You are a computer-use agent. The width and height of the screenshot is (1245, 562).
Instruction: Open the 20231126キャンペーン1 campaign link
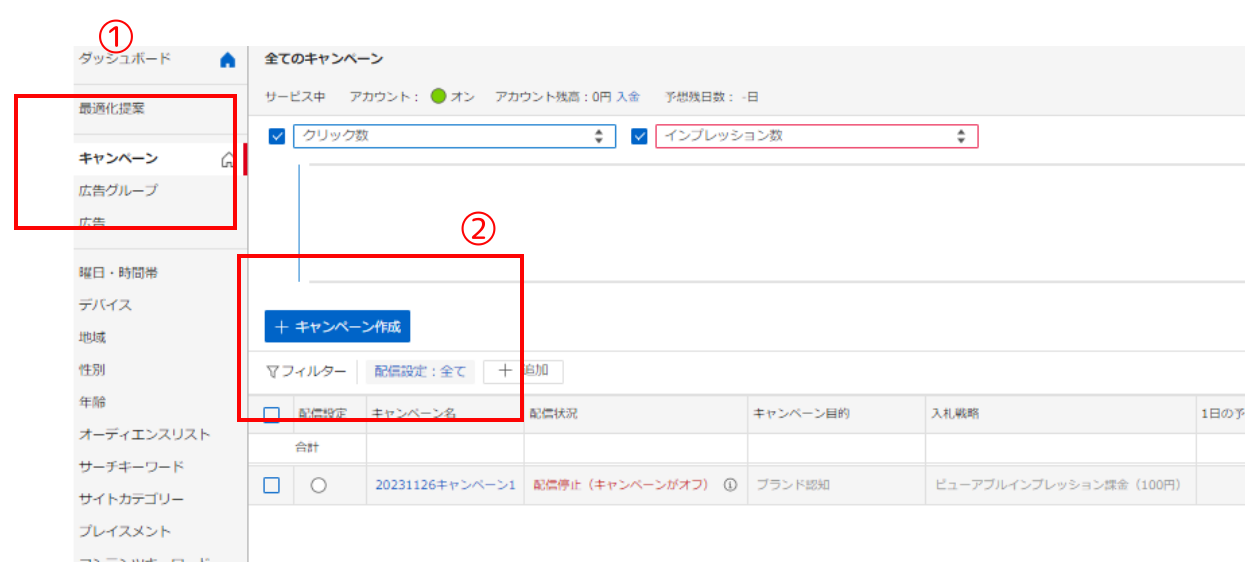point(445,485)
